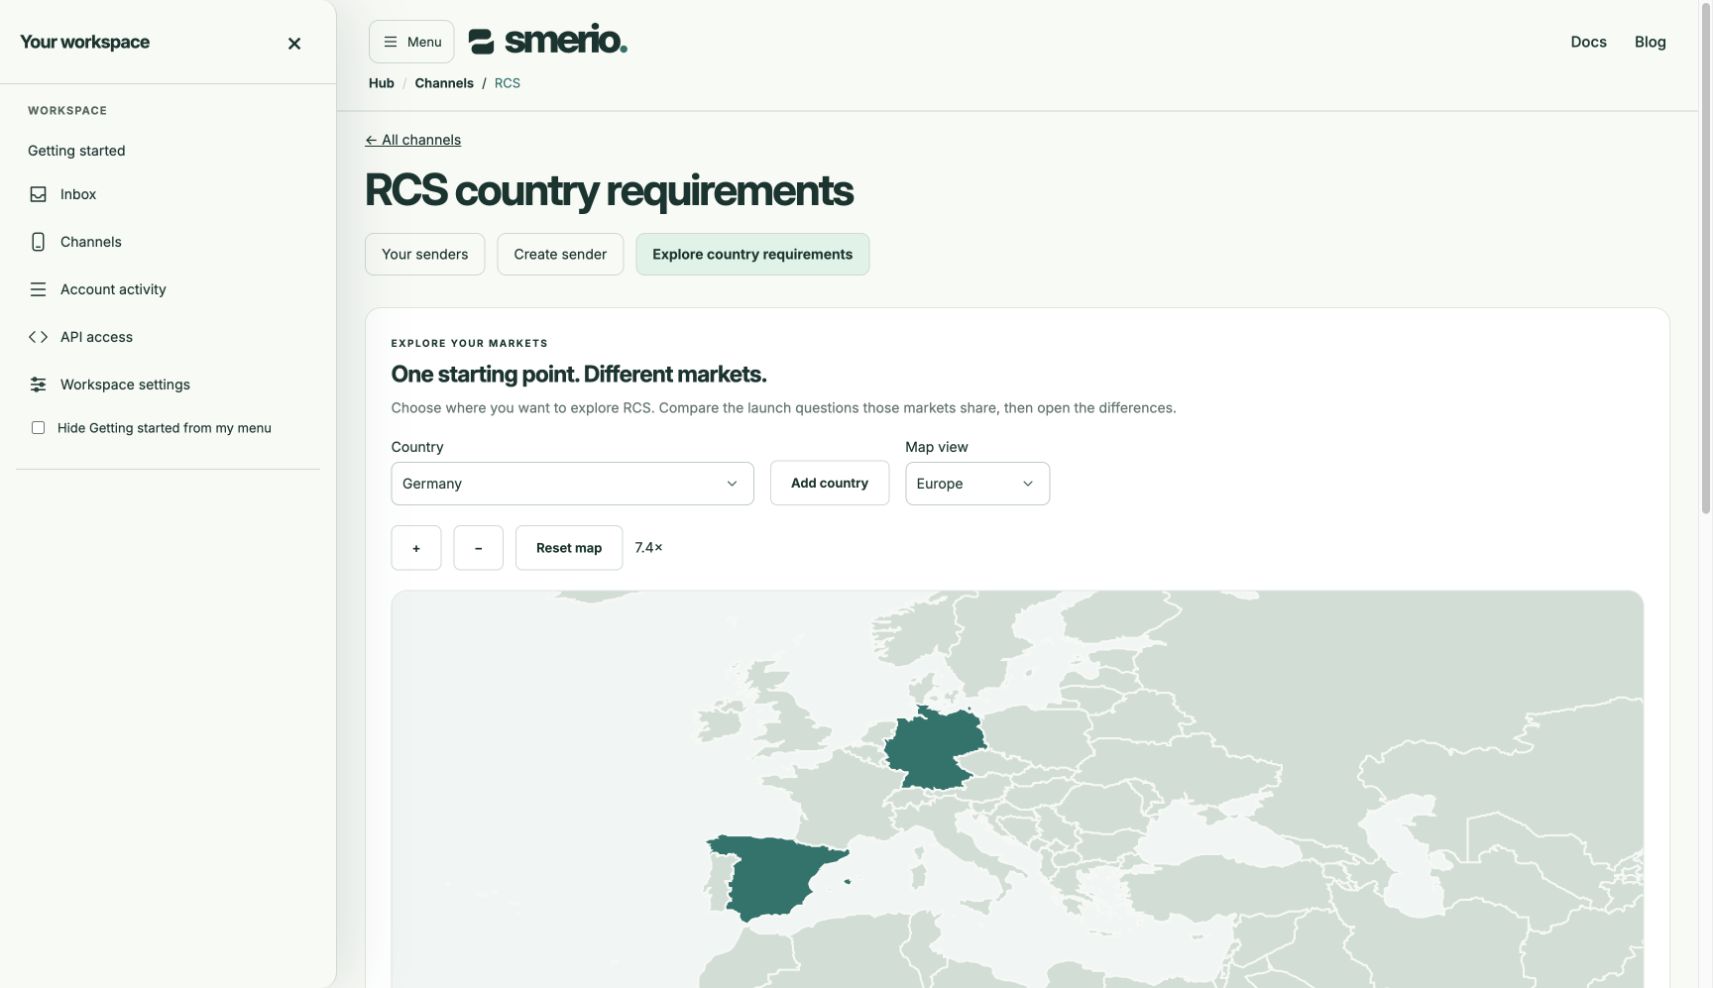Toggle Hide Getting started from my menu
Screen dimensions: 1713x988
pos(38,428)
